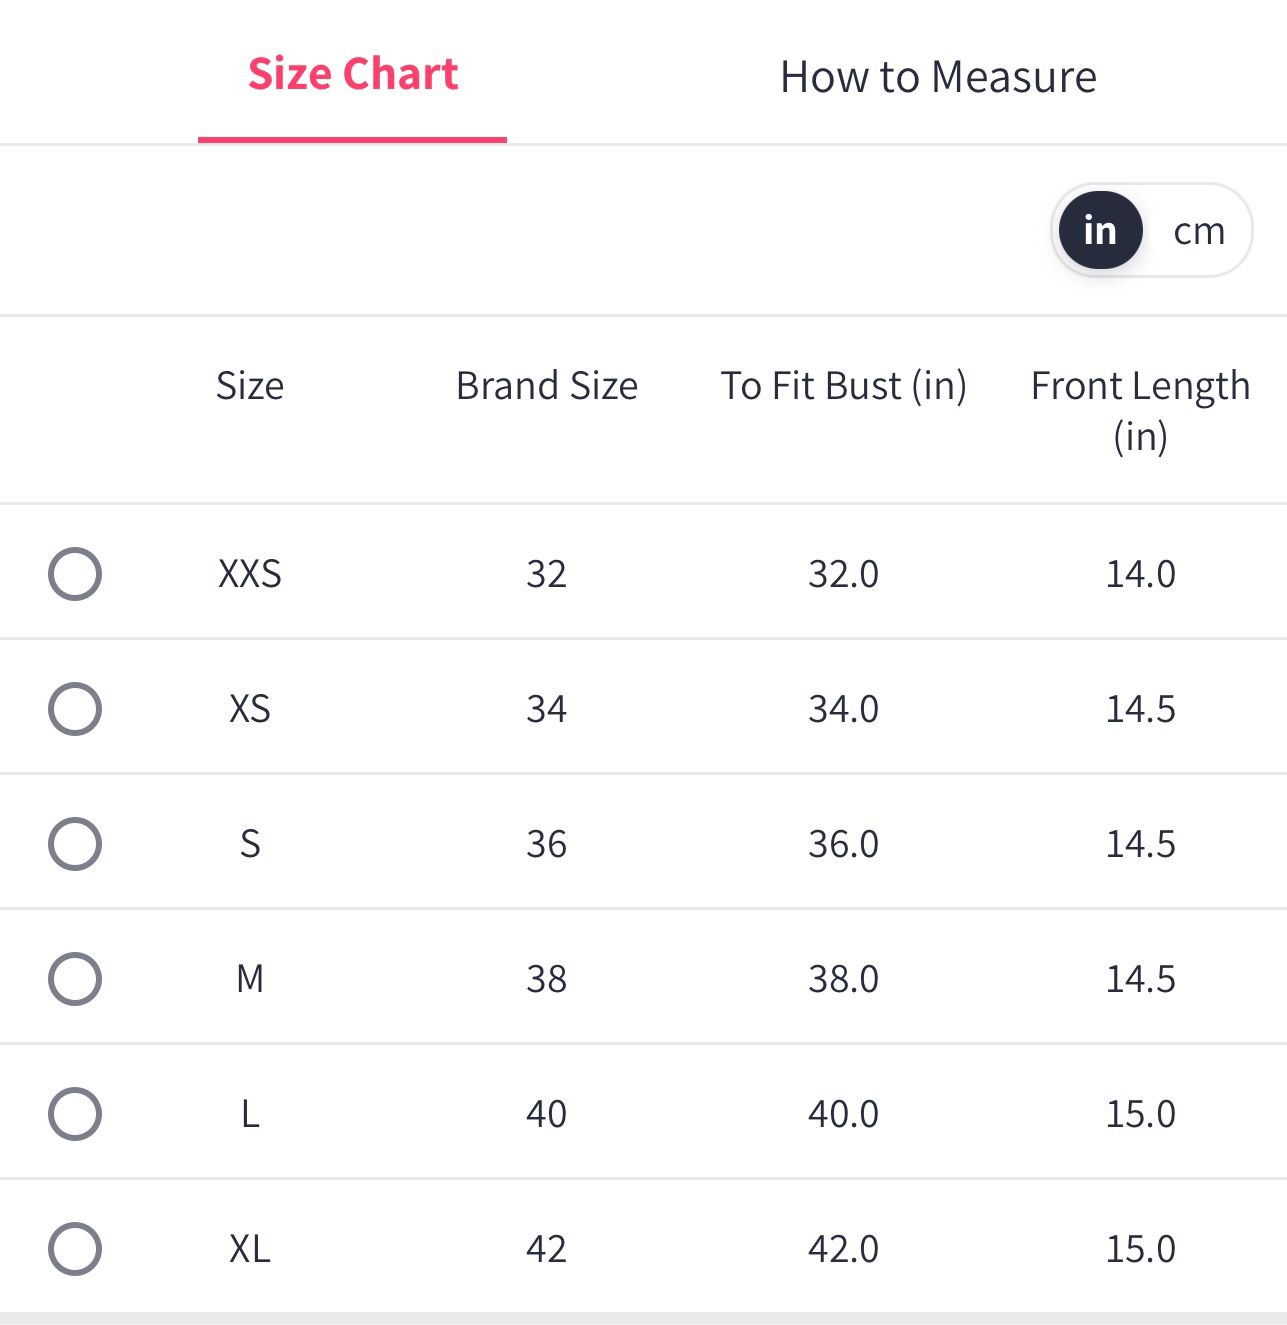Select the XS size radio button
The height and width of the screenshot is (1325, 1287).
[x=75, y=709]
